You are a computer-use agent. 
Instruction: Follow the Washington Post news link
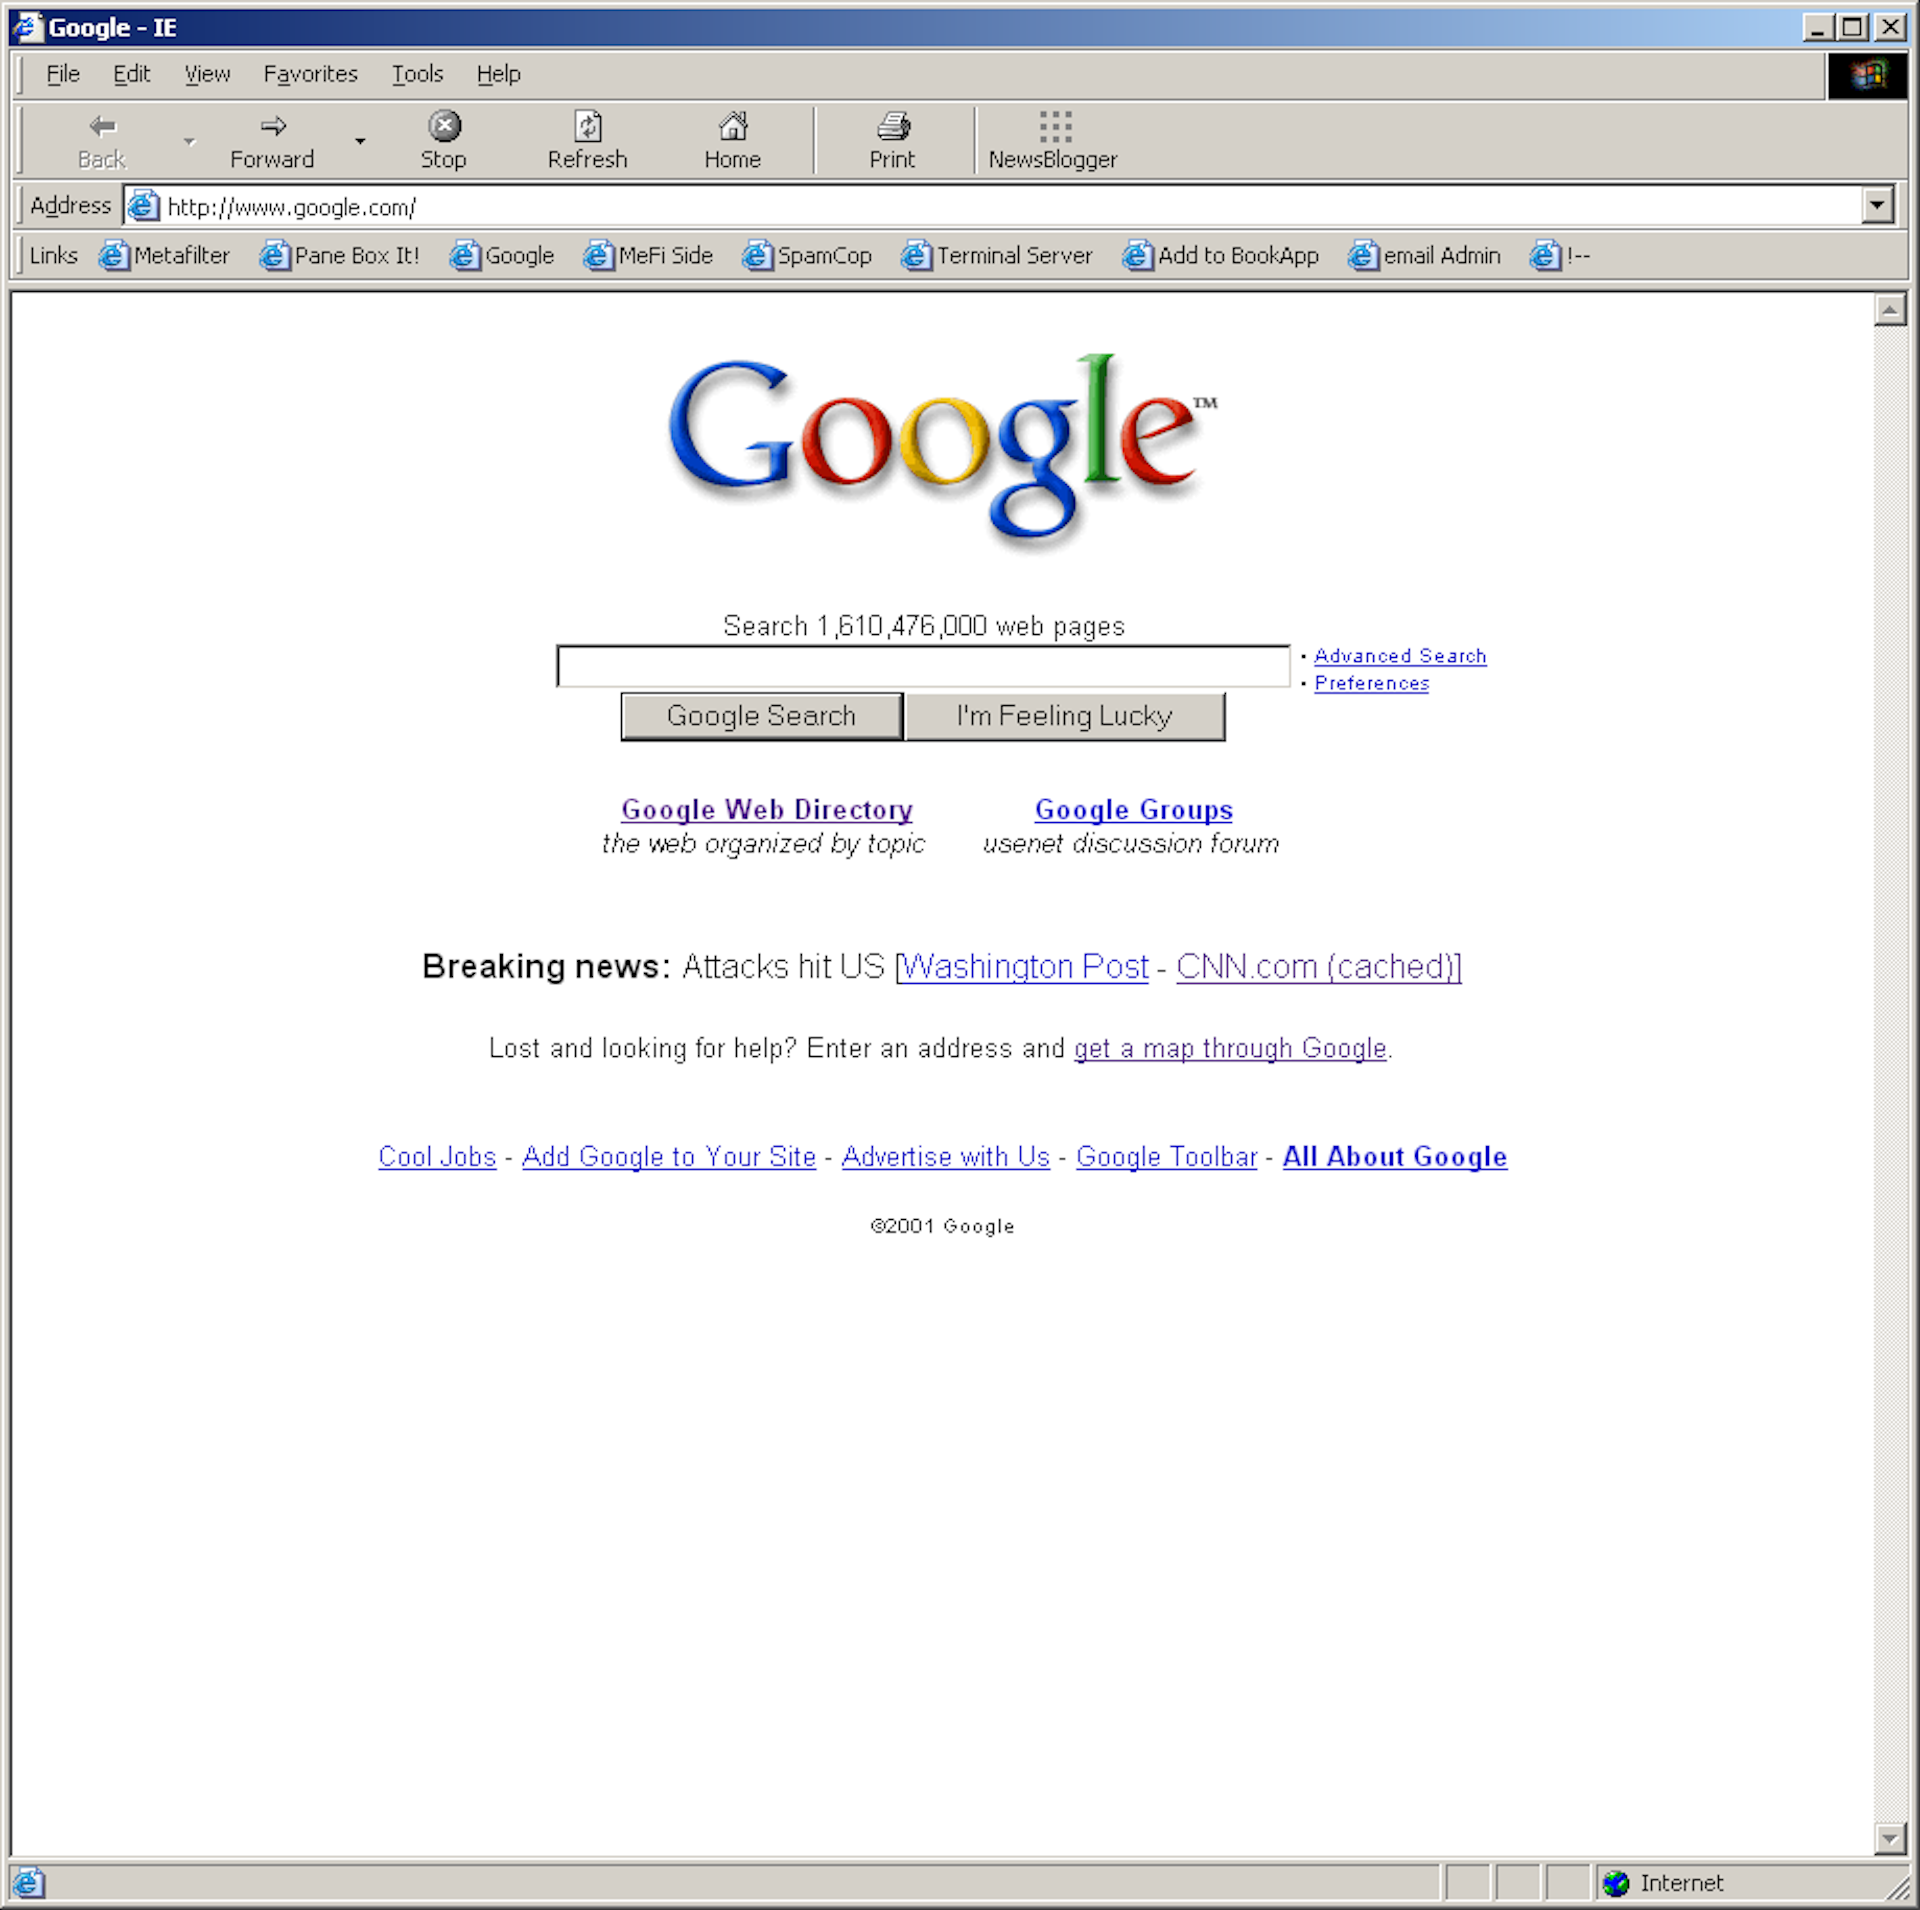click(1025, 967)
